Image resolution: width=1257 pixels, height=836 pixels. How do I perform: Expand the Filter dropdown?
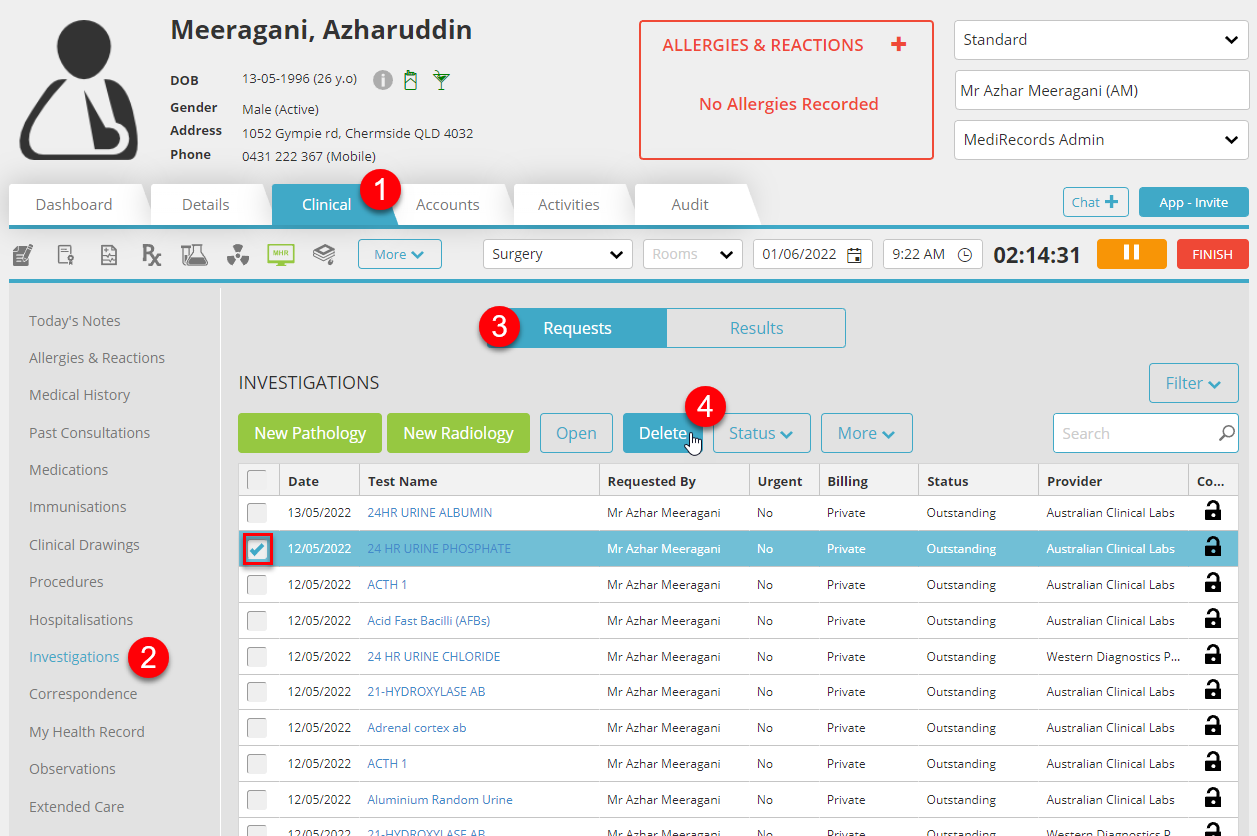click(1193, 383)
